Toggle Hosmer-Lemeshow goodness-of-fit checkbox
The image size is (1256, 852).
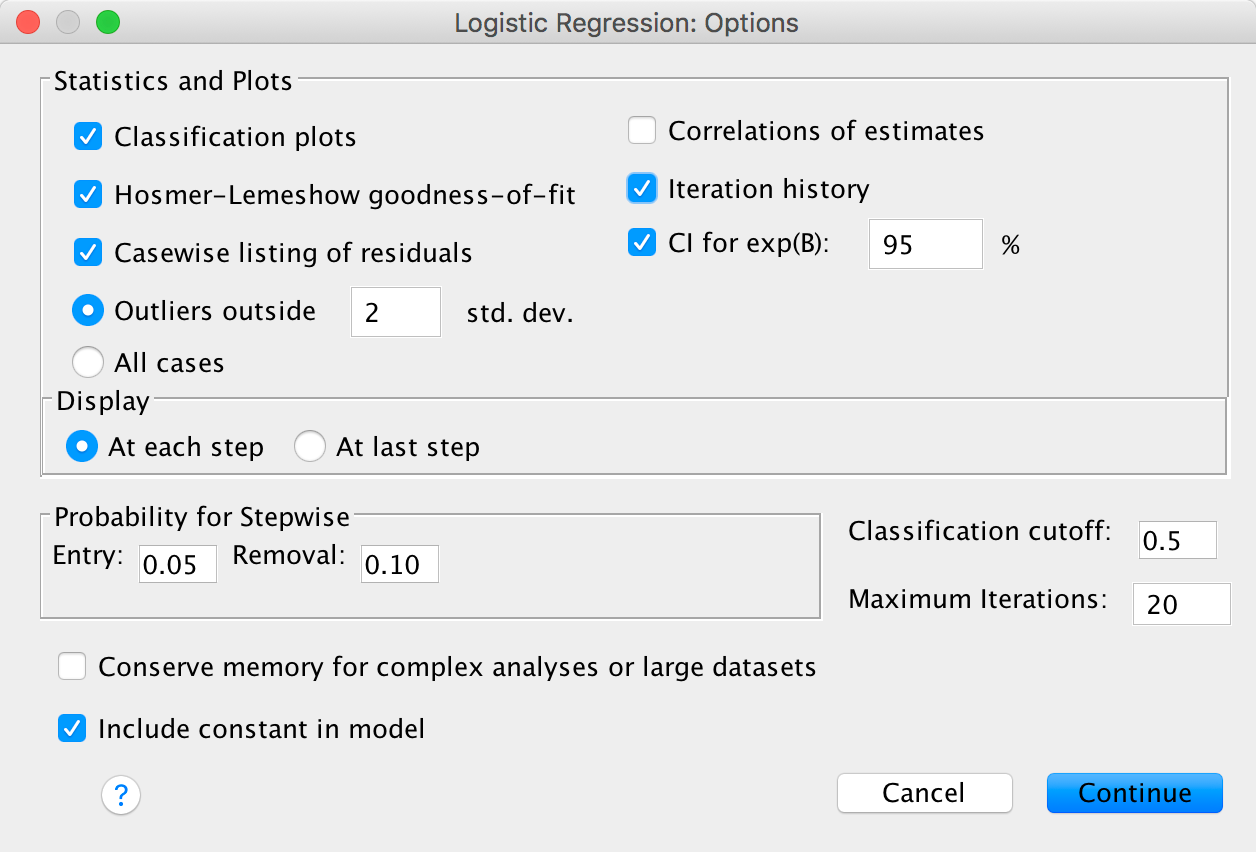click(89, 194)
